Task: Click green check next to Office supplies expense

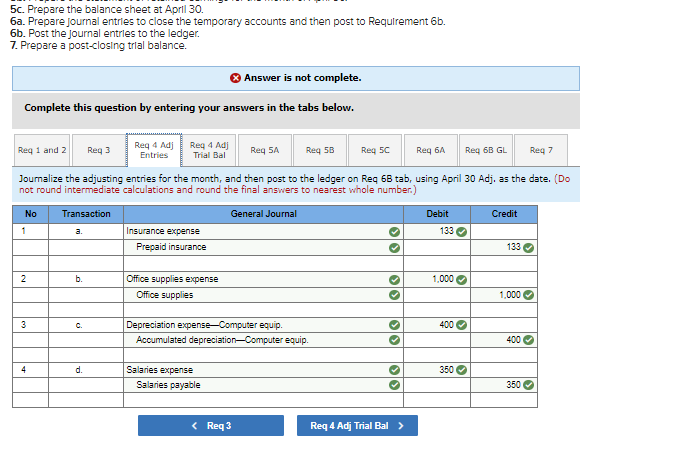Action: pos(394,280)
